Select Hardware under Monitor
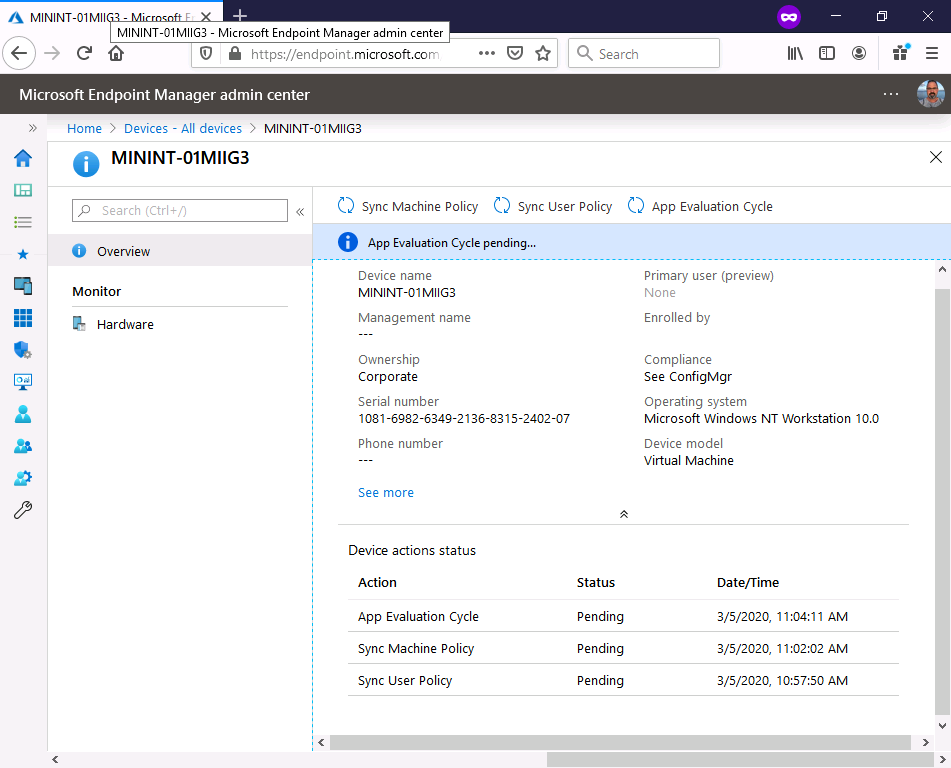The height and width of the screenshot is (768, 951). click(125, 324)
